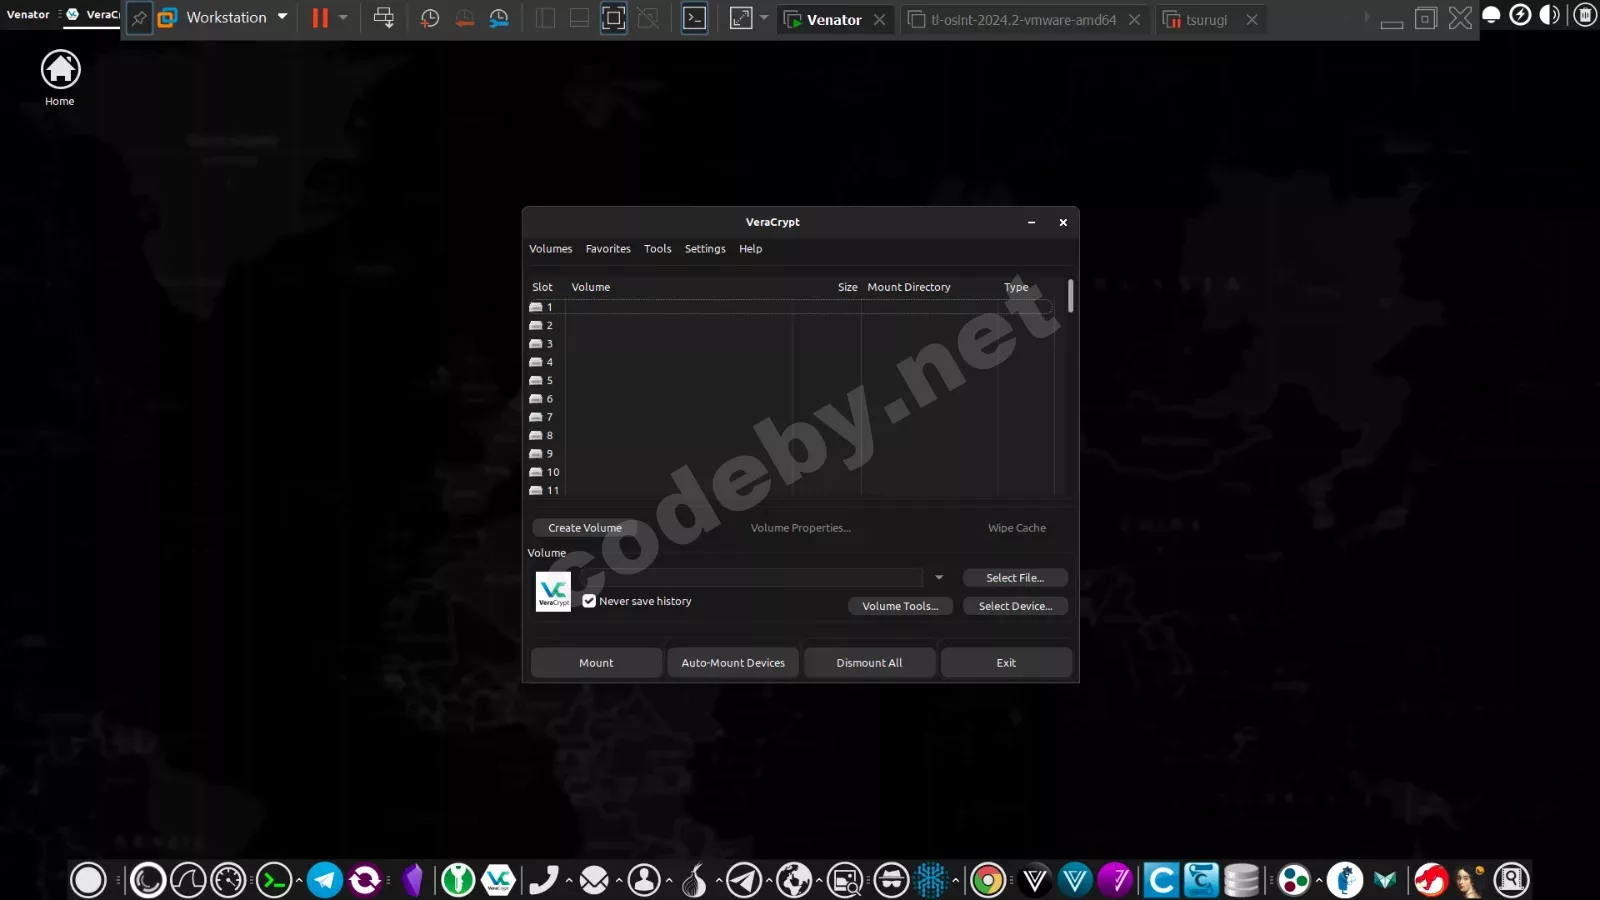Viewport: 1600px width, 900px height.
Task: Open the suspend options dropdown arrow
Action: (344, 17)
